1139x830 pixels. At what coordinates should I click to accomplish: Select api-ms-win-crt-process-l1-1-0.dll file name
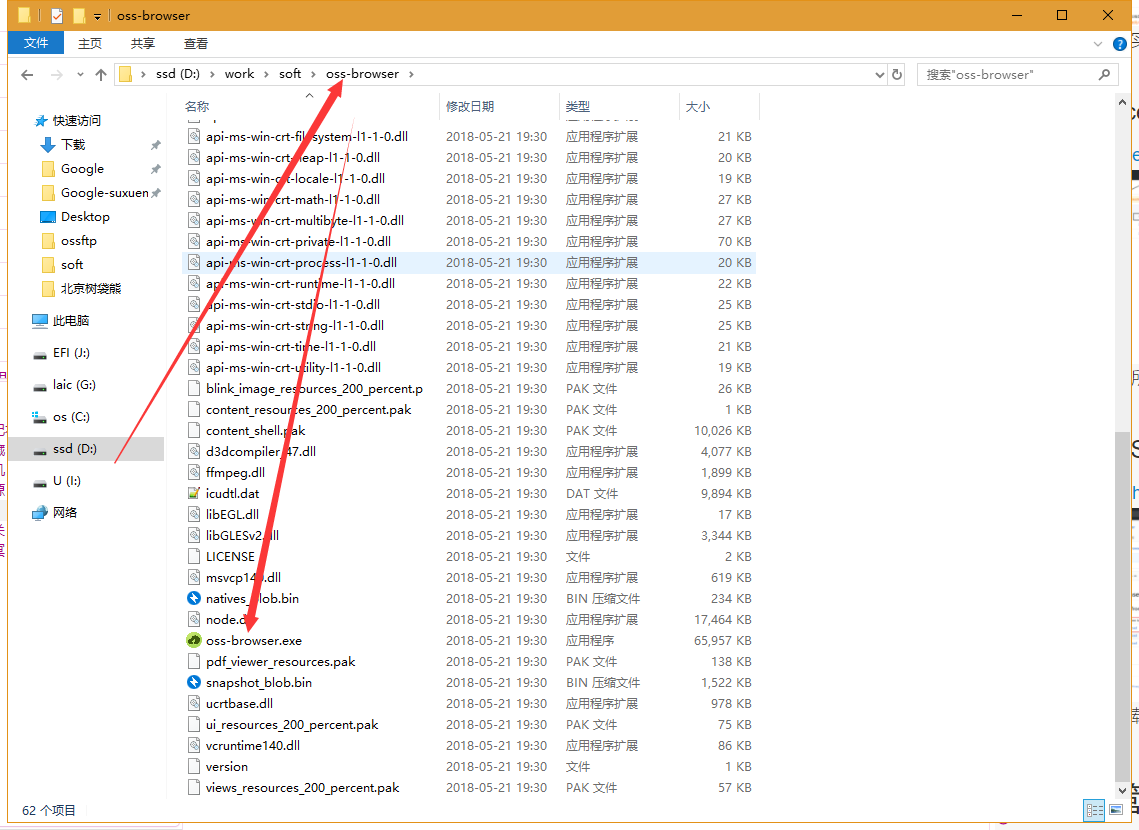pos(301,262)
